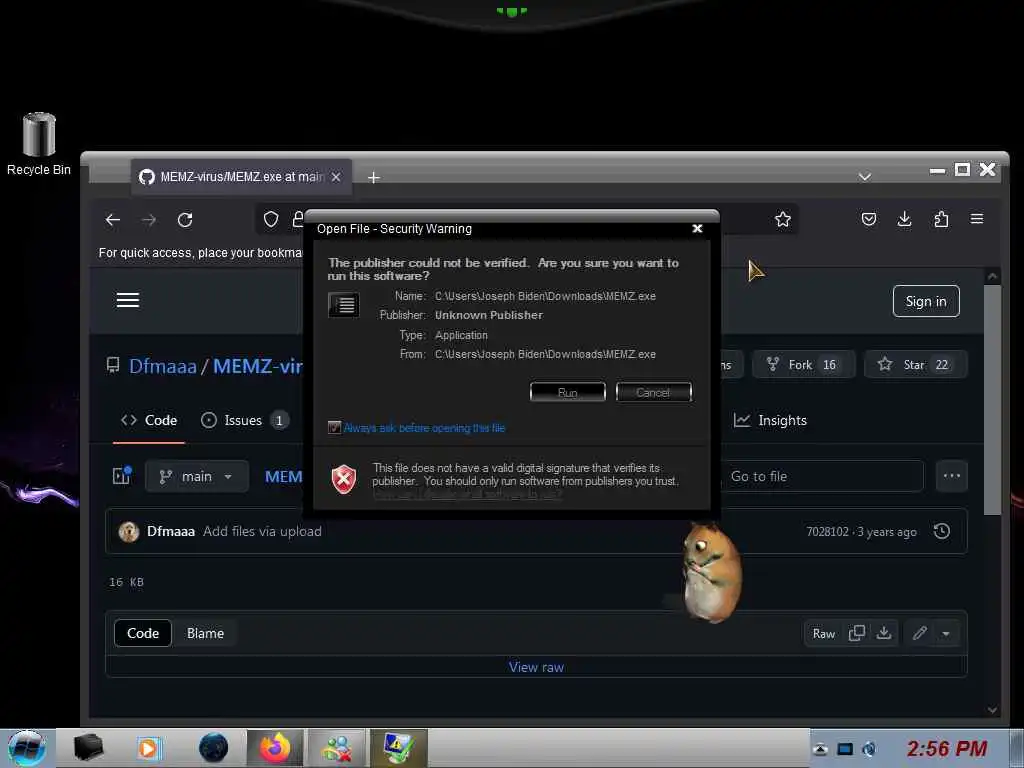1024x768 pixels.
Task: Fork the repository
Action: pos(803,364)
